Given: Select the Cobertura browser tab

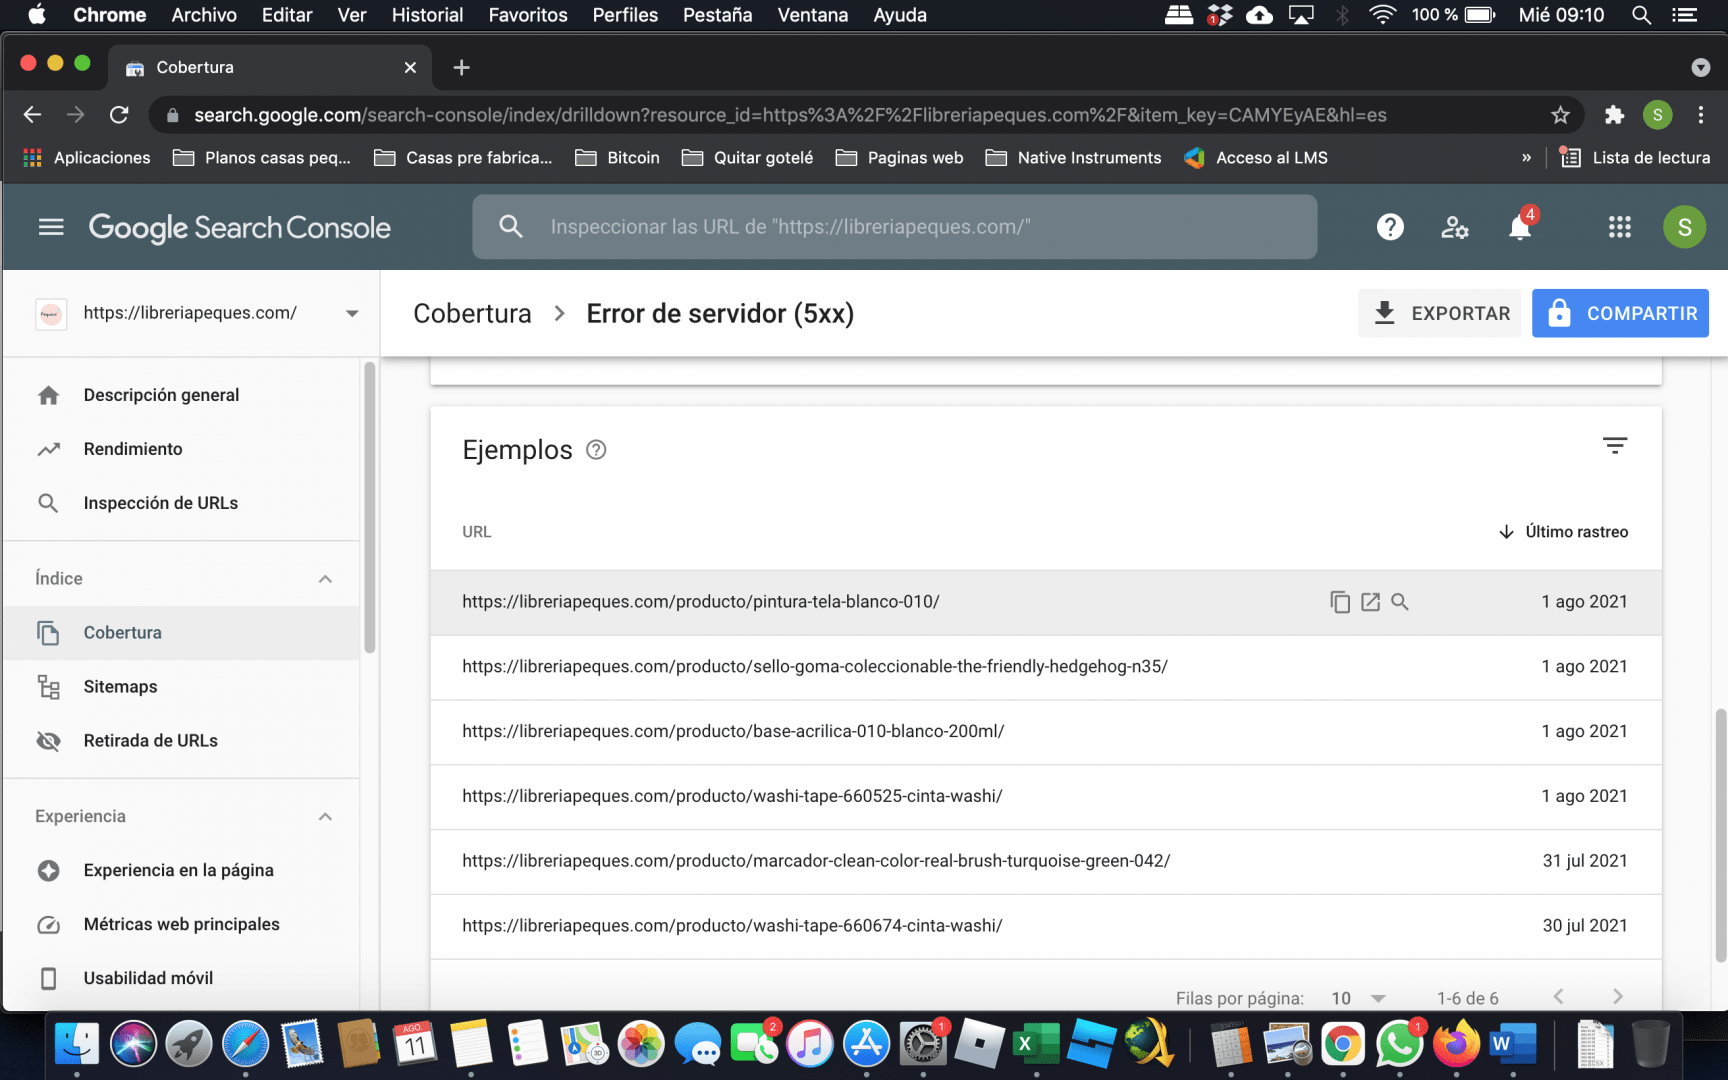Looking at the screenshot, I should 270,67.
